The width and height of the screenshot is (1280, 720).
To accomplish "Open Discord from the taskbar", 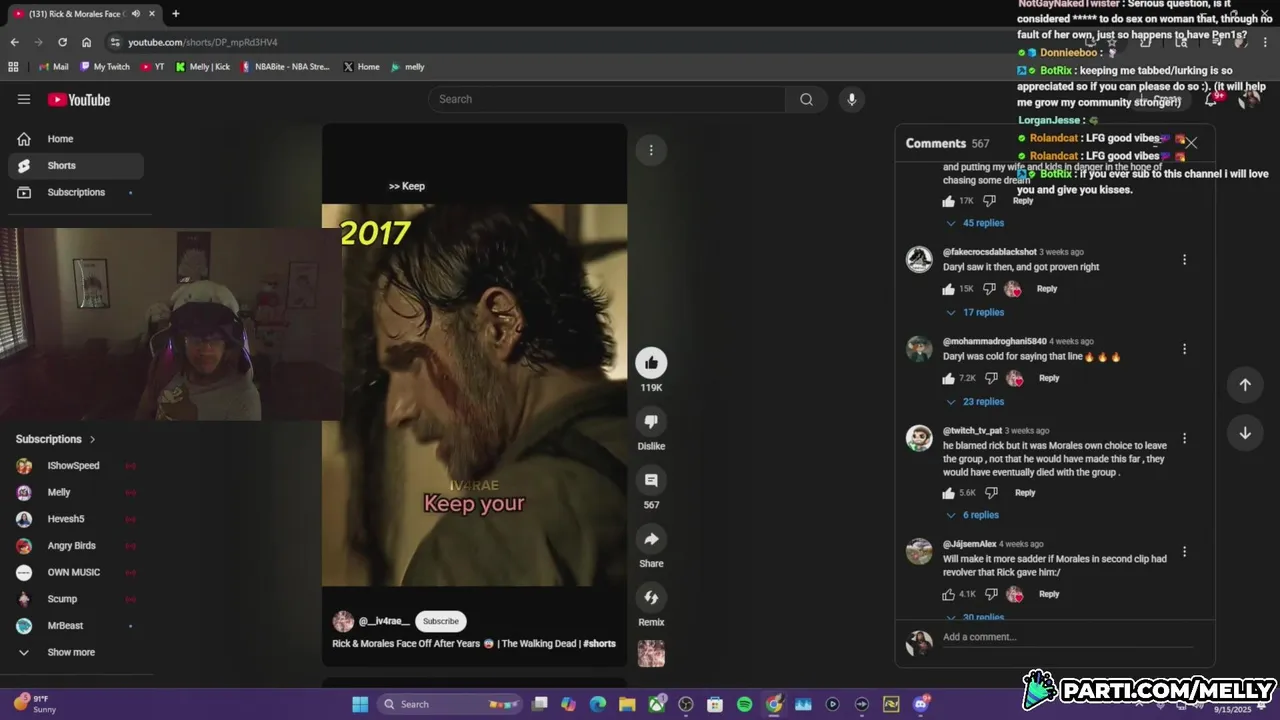I will [x=921, y=704].
